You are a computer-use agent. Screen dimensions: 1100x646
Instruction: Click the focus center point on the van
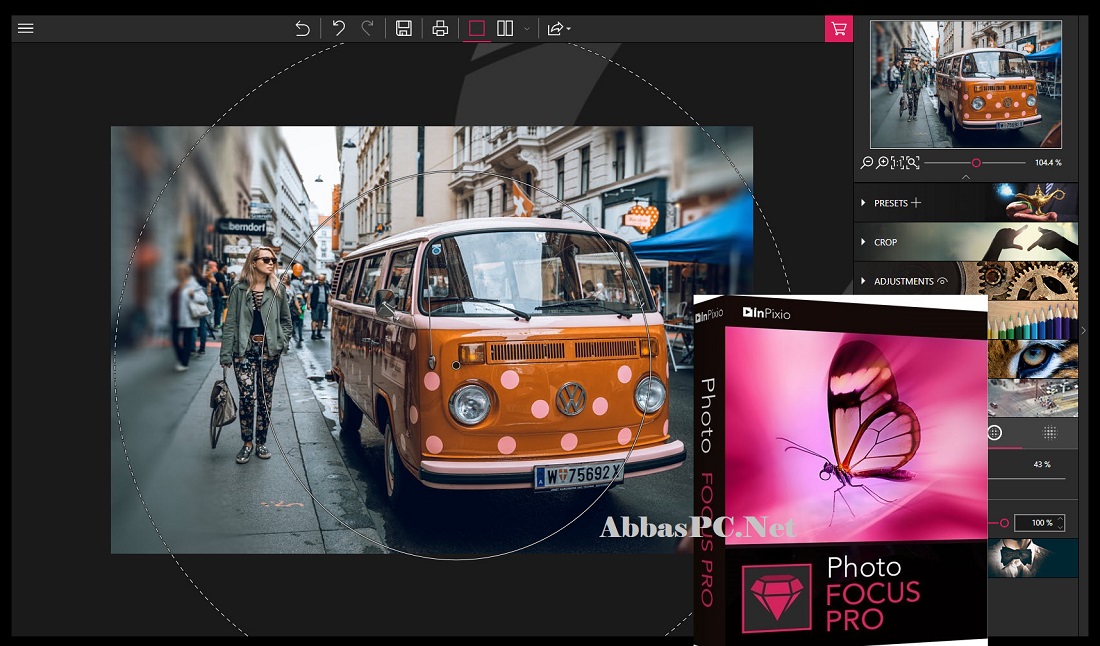pos(456,365)
